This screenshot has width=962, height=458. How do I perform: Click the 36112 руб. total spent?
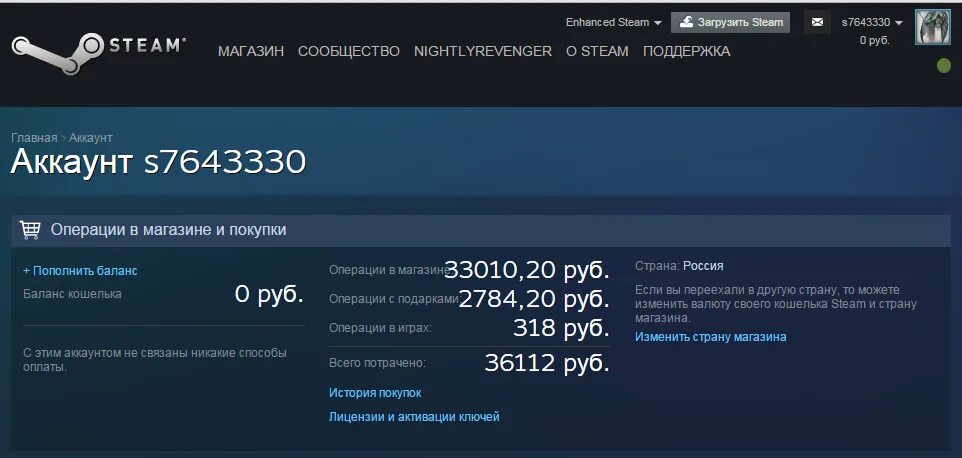tap(547, 364)
